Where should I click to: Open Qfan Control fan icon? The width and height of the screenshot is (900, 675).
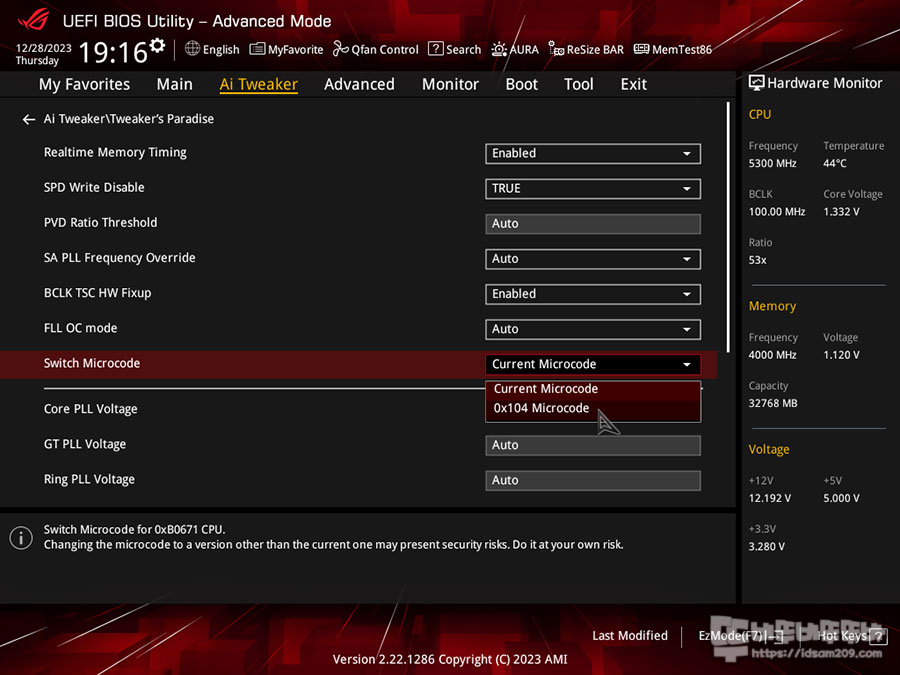[340, 49]
